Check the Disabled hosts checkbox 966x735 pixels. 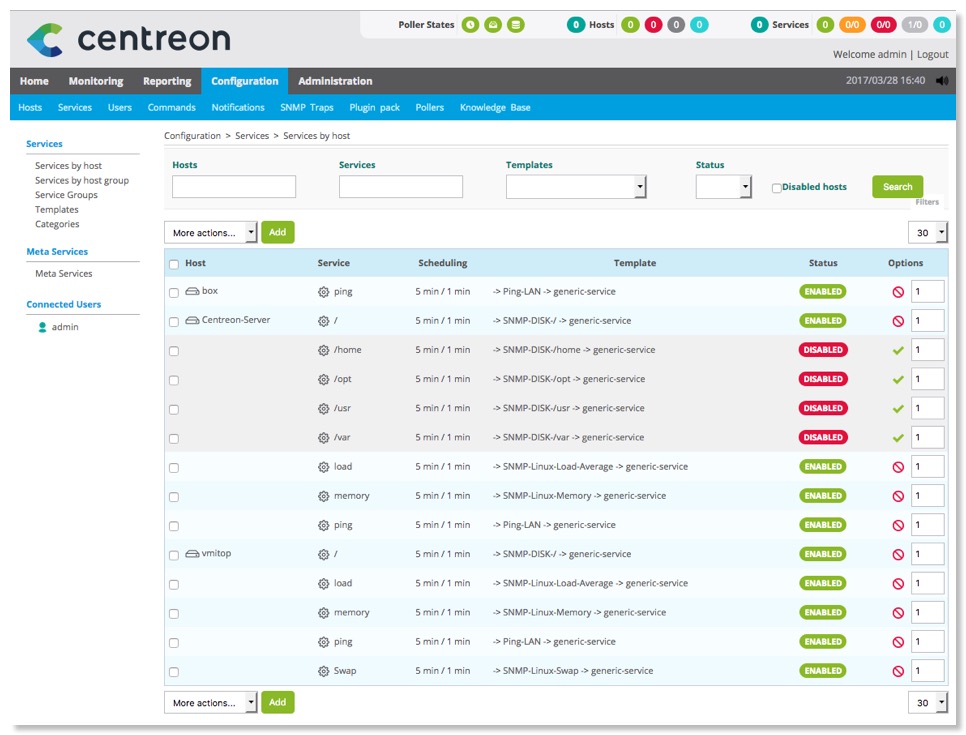(776, 188)
